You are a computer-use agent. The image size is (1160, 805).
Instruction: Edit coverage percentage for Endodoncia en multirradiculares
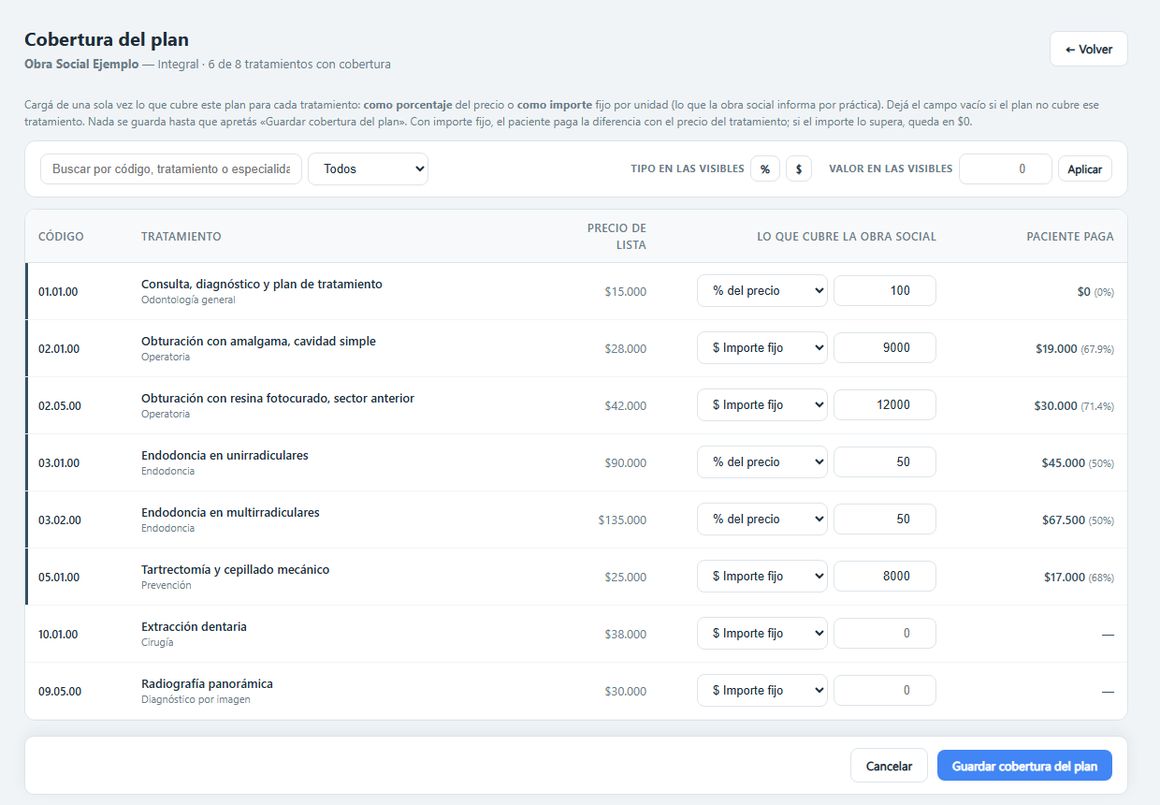(x=885, y=519)
